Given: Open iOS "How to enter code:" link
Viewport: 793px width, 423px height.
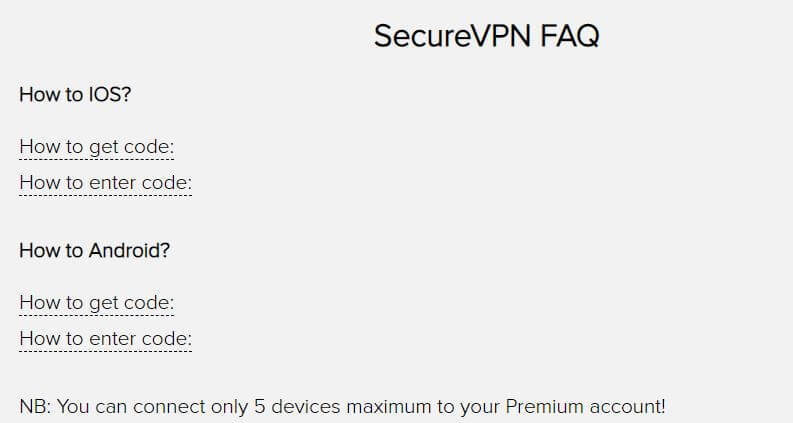Looking at the screenshot, I should pyautogui.click(x=106, y=183).
